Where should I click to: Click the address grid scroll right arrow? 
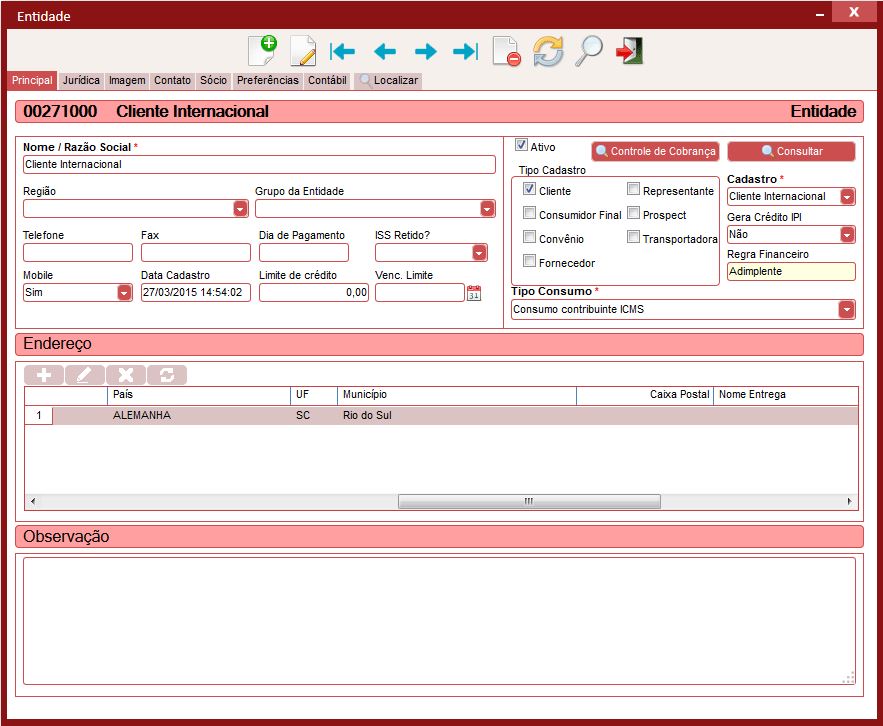tap(849, 501)
